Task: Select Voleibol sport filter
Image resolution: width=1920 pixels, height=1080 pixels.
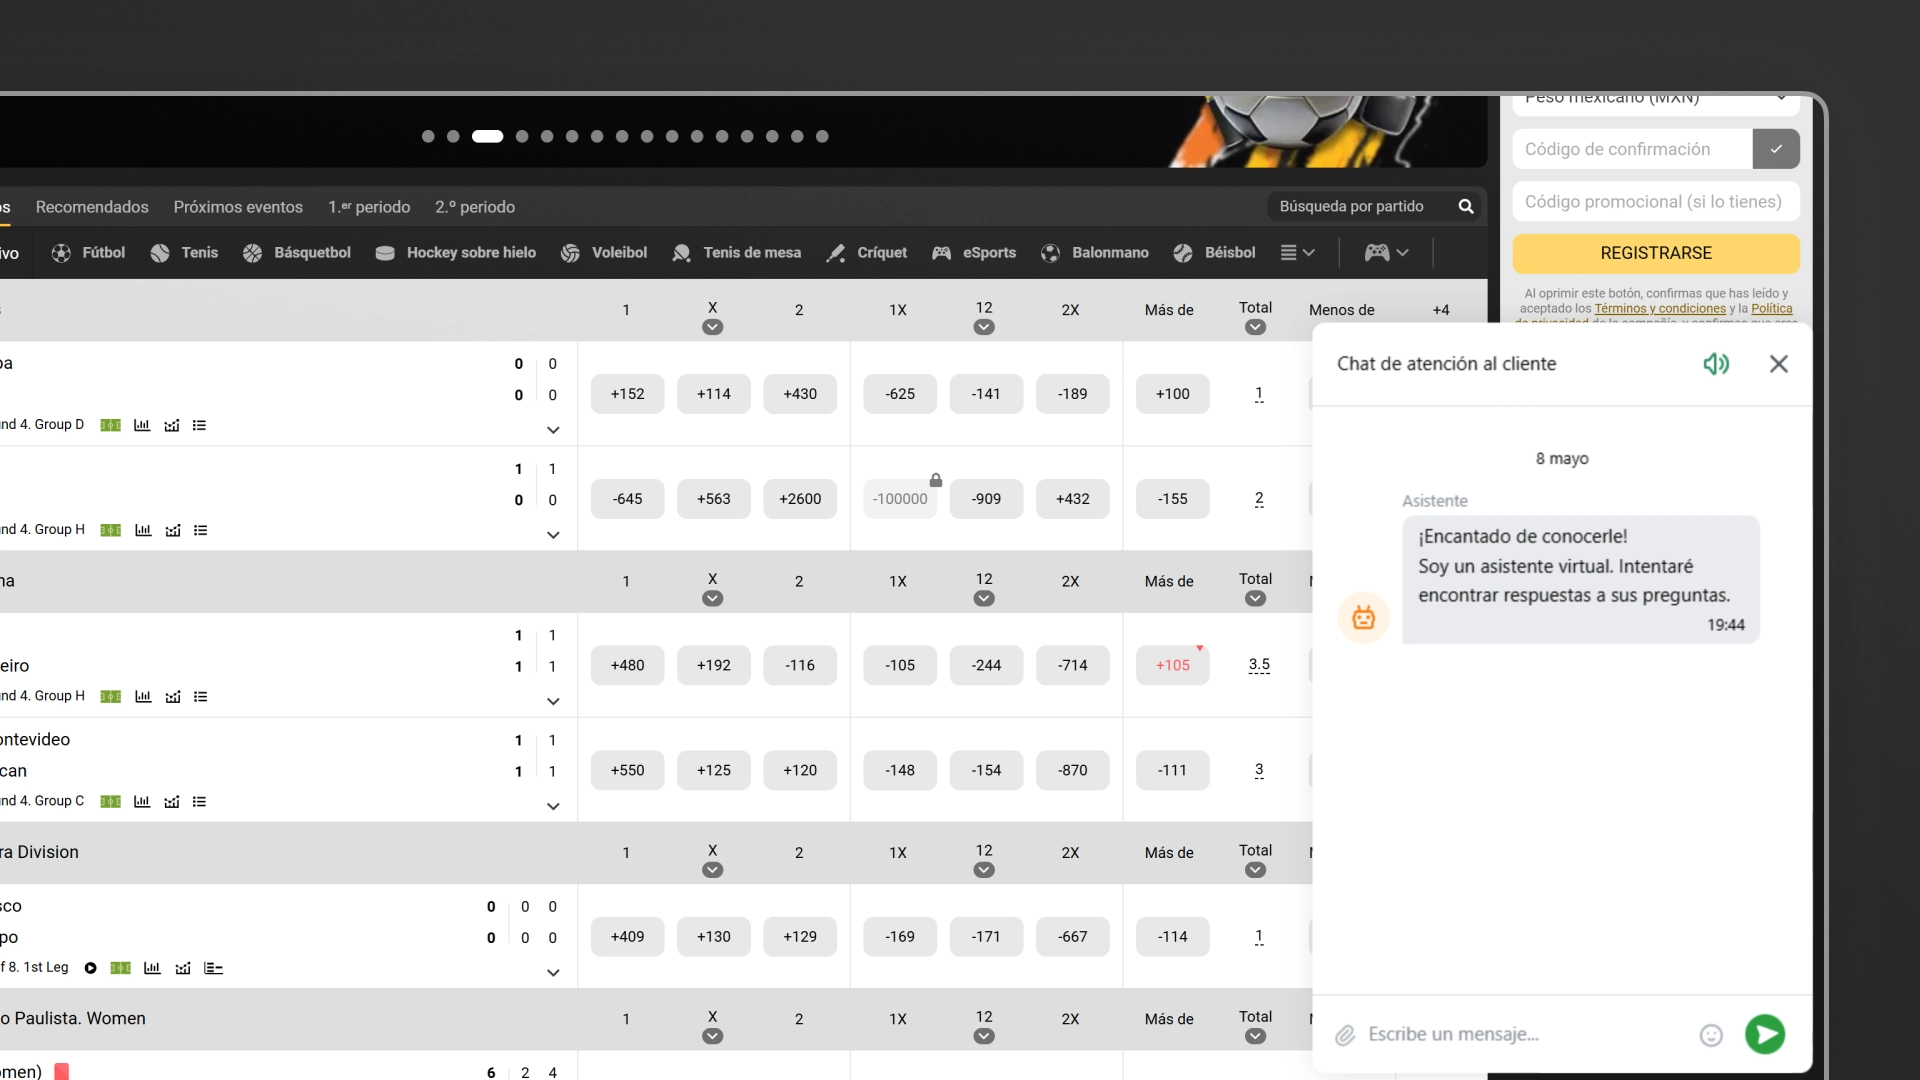Action: tap(604, 253)
